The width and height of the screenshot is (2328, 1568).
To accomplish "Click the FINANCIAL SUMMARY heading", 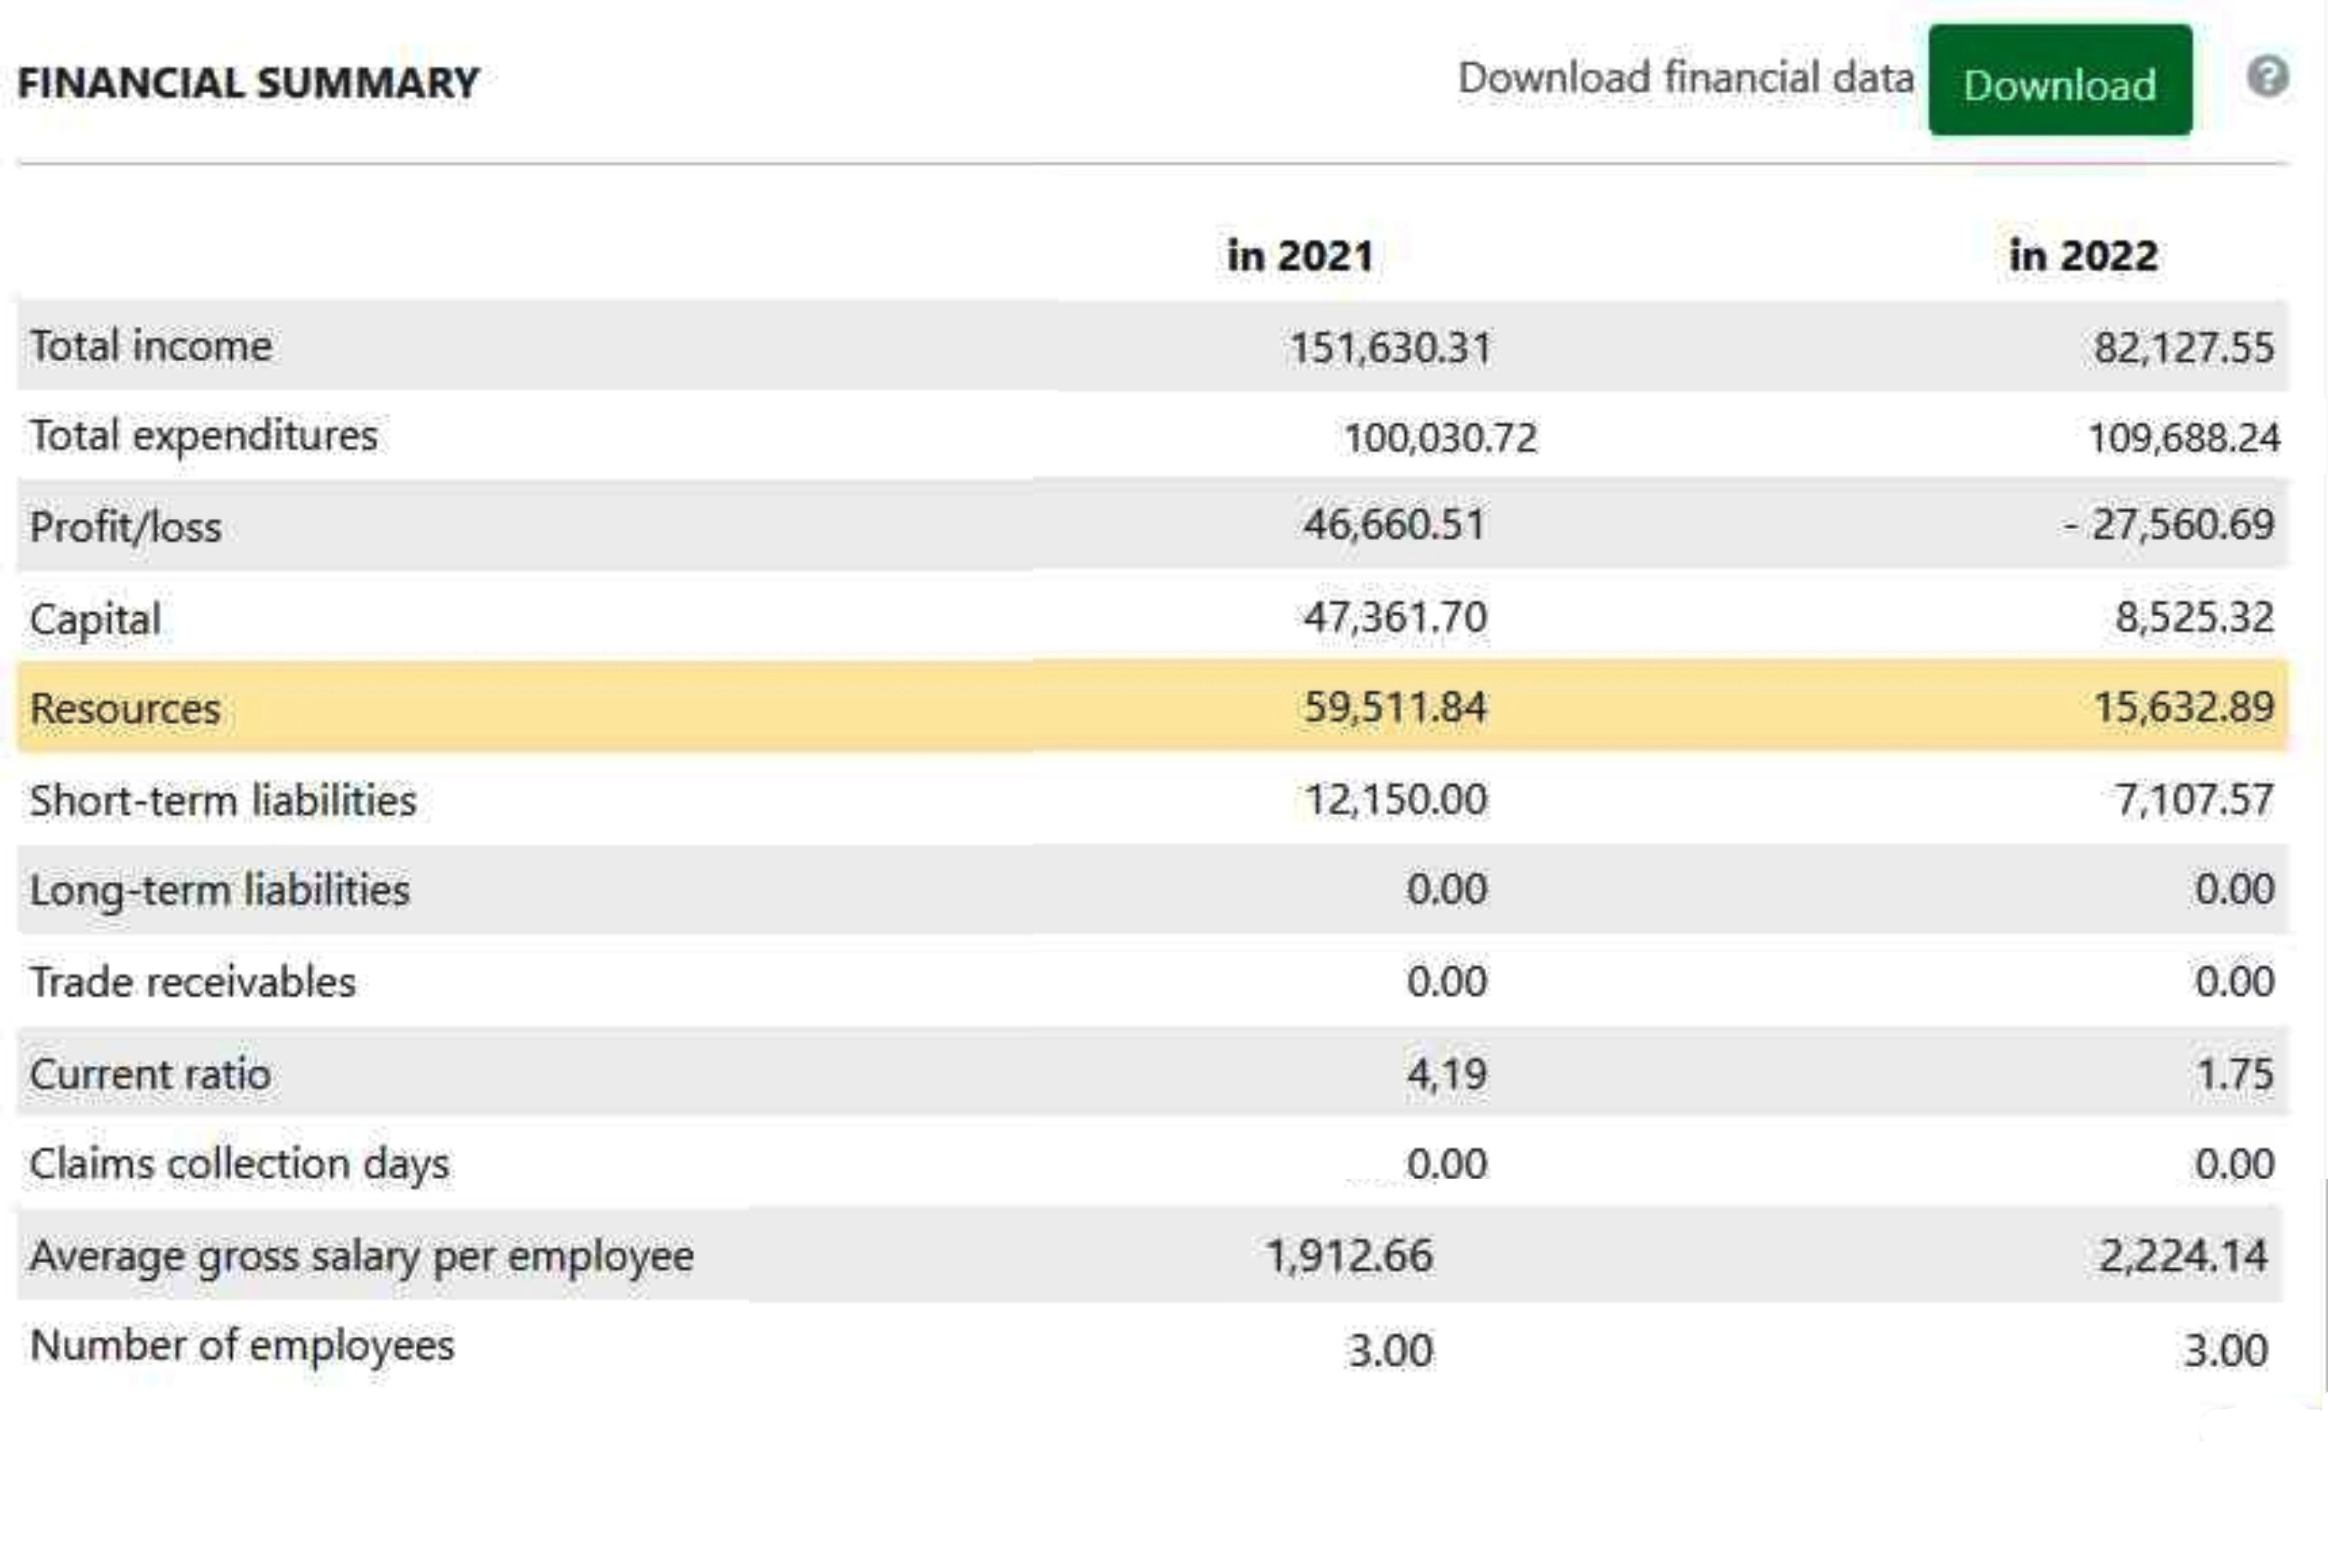I will point(249,82).
